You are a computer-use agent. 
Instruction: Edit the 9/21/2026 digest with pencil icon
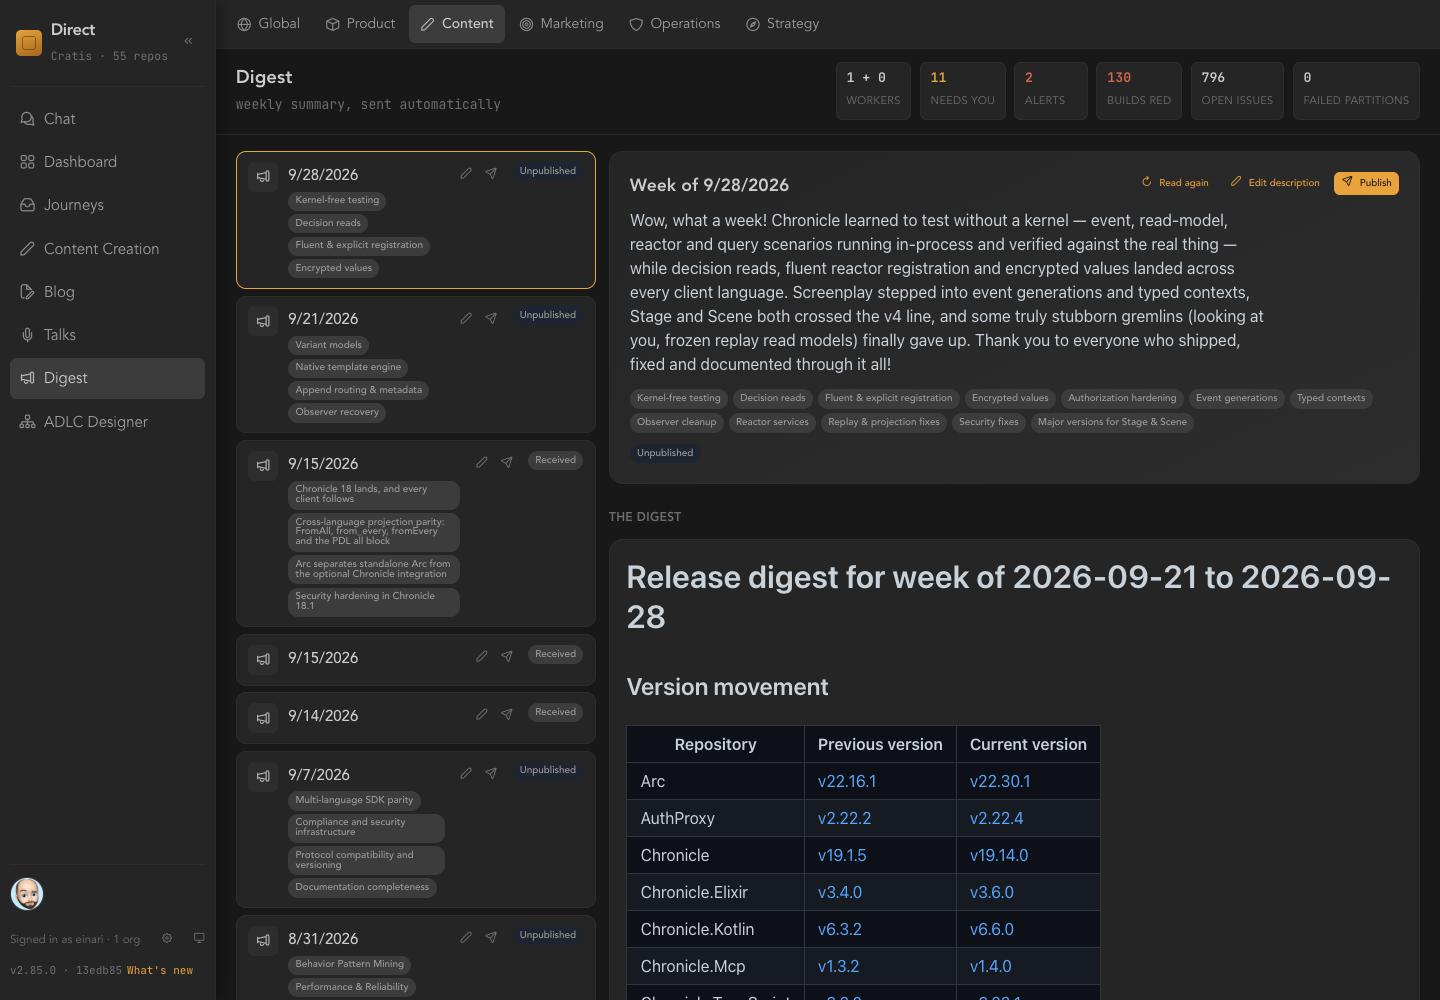pyautogui.click(x=466, y=318)
